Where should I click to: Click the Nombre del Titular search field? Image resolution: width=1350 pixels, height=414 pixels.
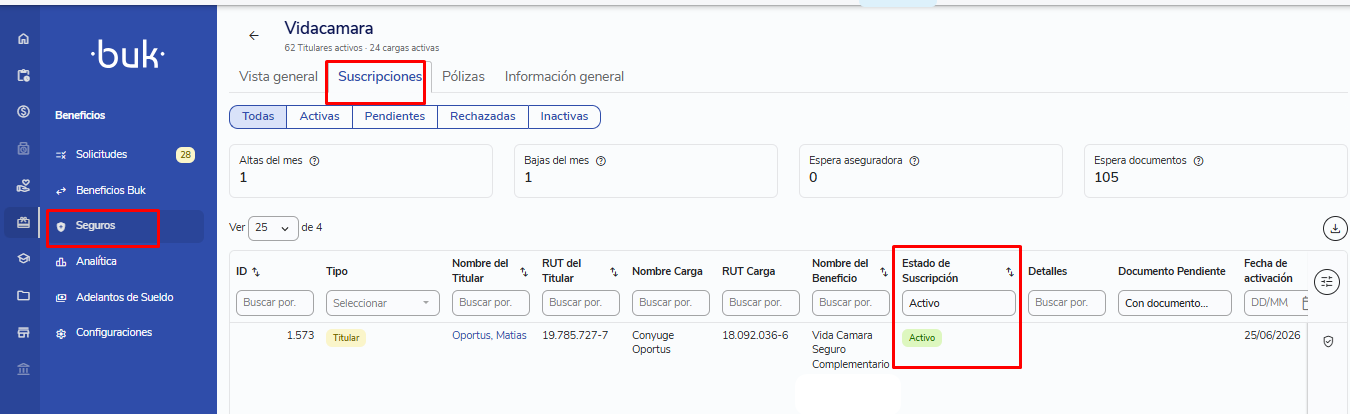point(490,303)
